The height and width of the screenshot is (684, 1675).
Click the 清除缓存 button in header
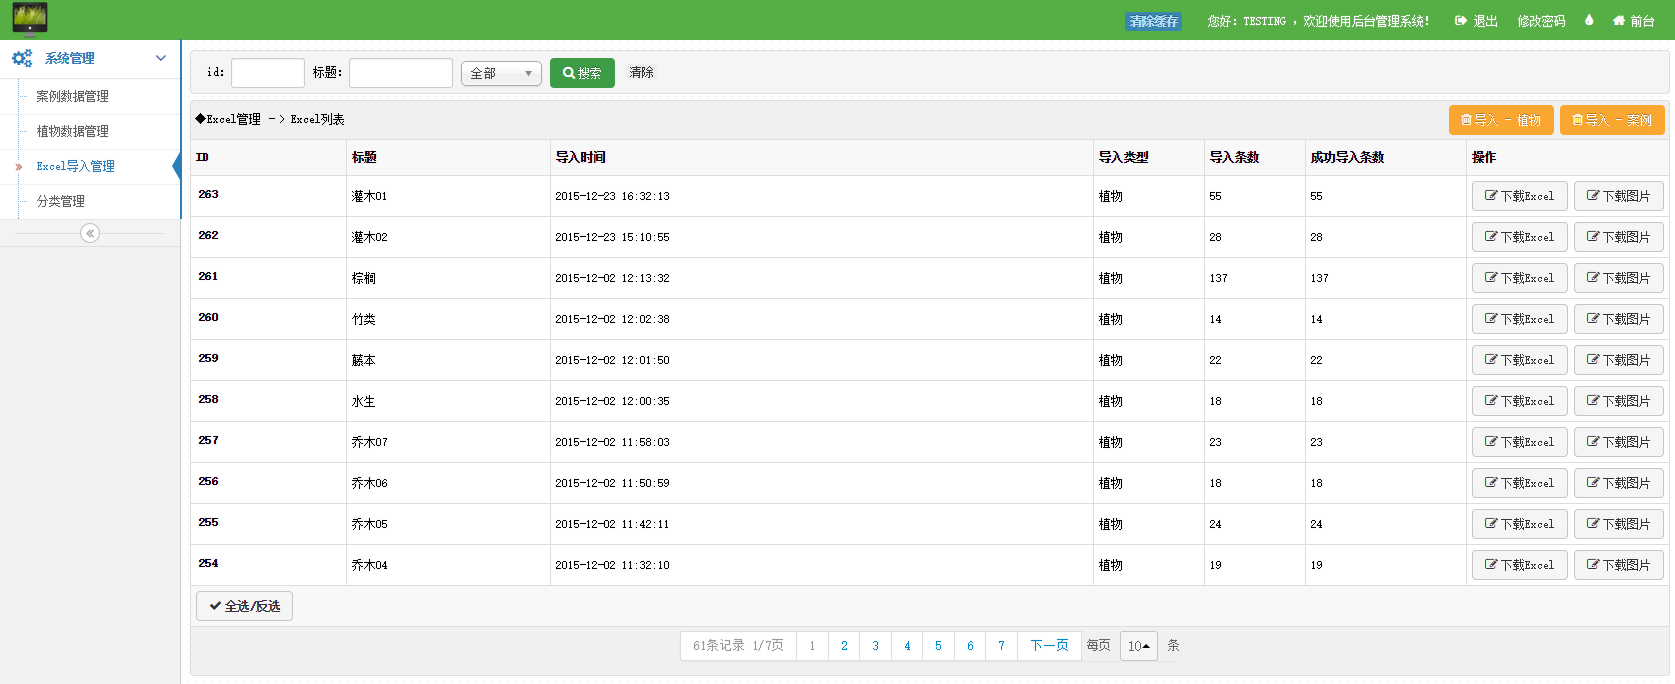pos(1153,21)
